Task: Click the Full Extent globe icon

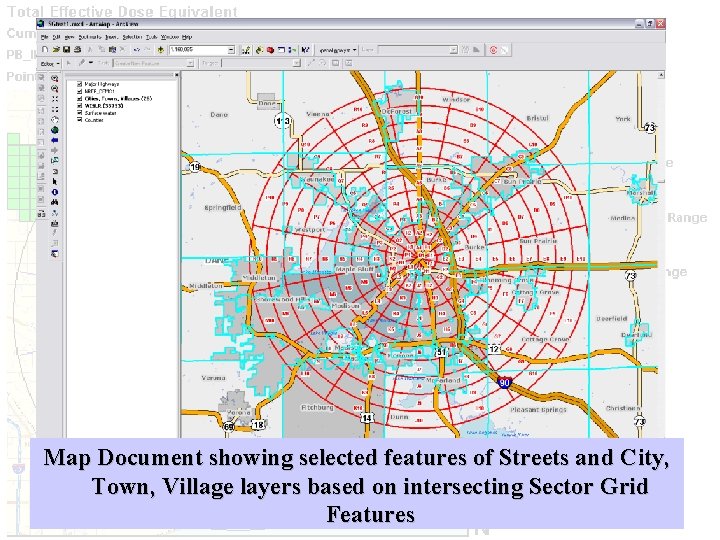Action: coord(55,130)
